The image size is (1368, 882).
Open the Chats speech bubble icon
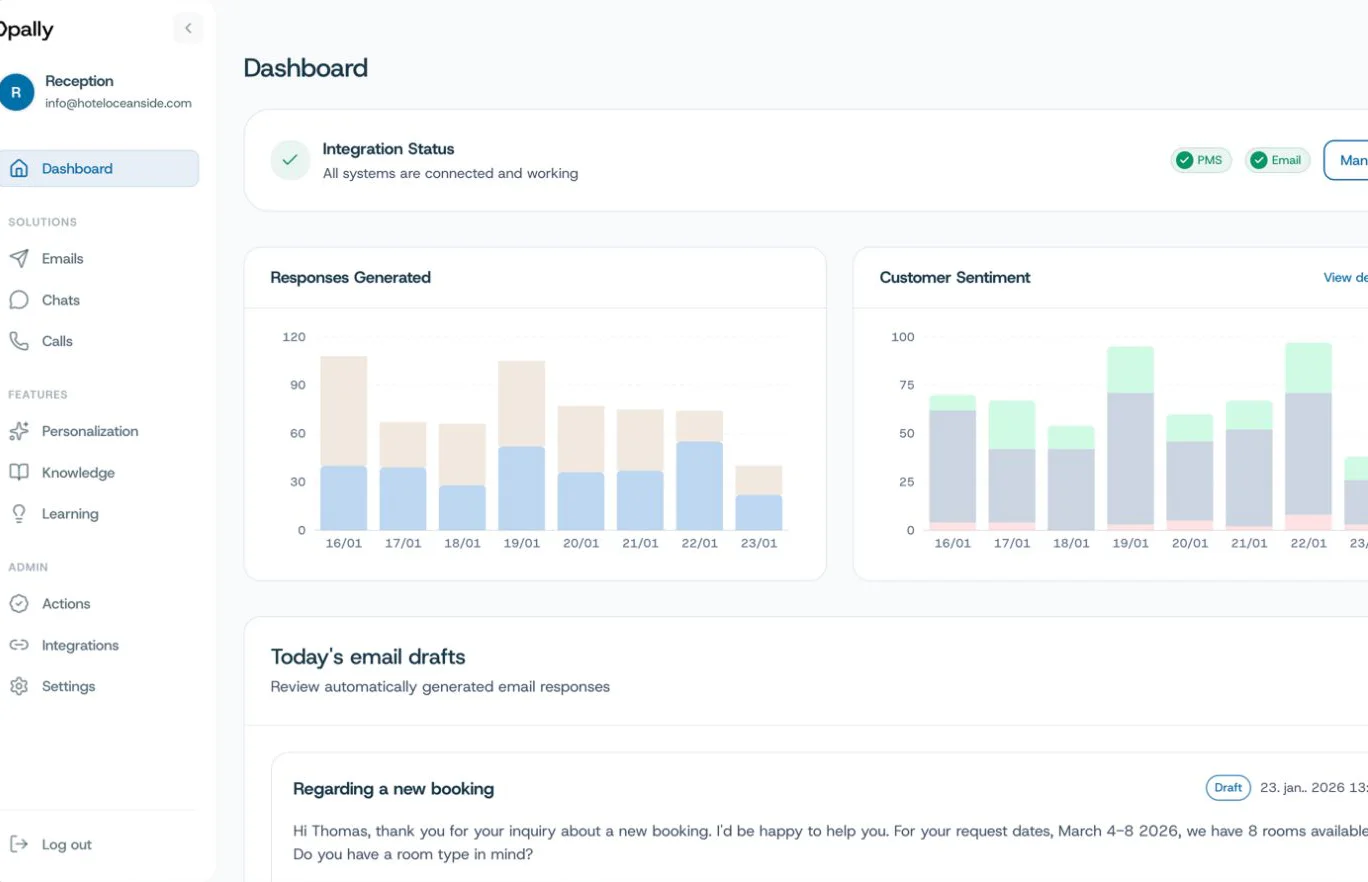point(19,300)
